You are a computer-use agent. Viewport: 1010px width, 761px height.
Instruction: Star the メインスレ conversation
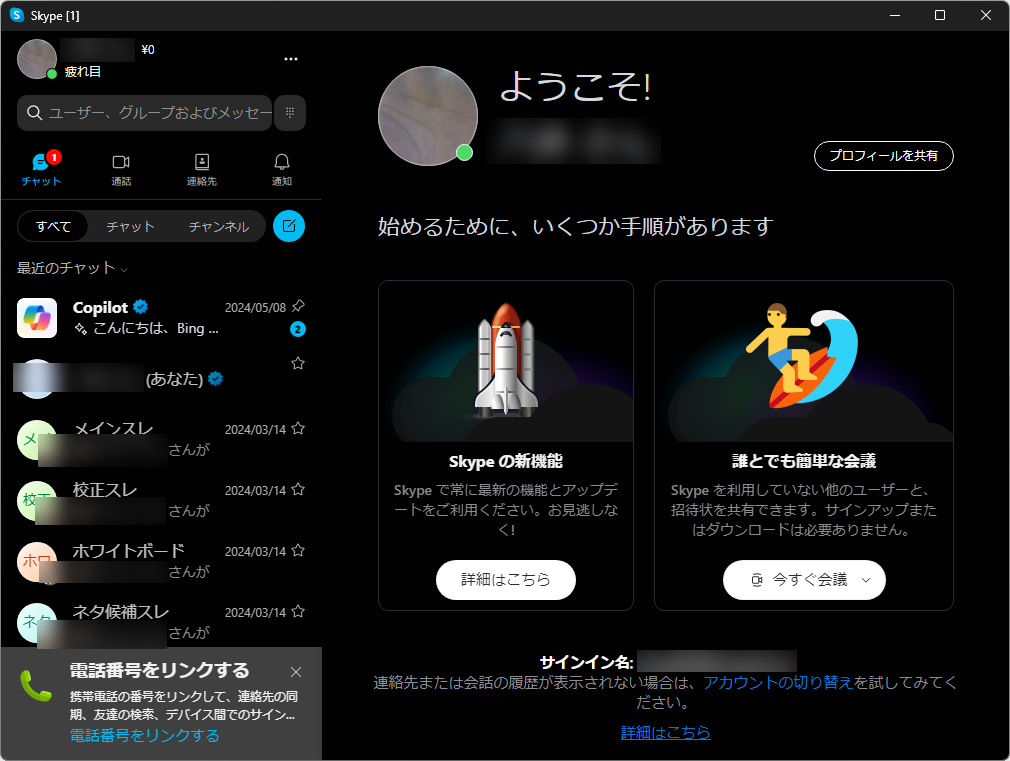297,428
